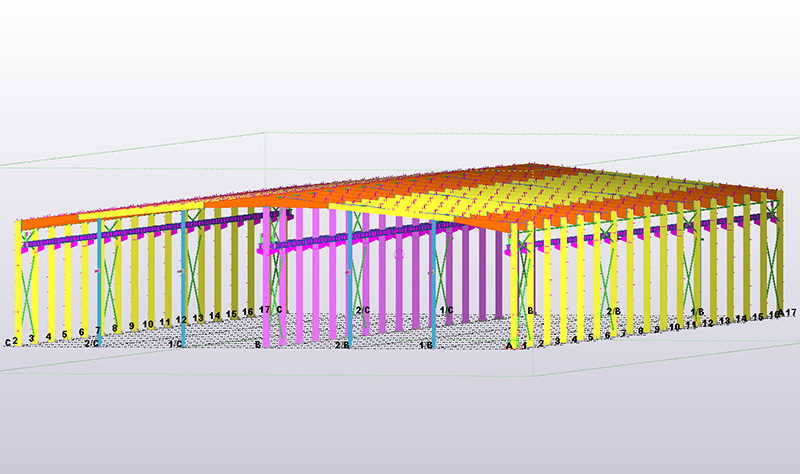This screenshot has height=474, width=800.
Task: Click the 1/C label on the near gable
Action: point(175,344)
